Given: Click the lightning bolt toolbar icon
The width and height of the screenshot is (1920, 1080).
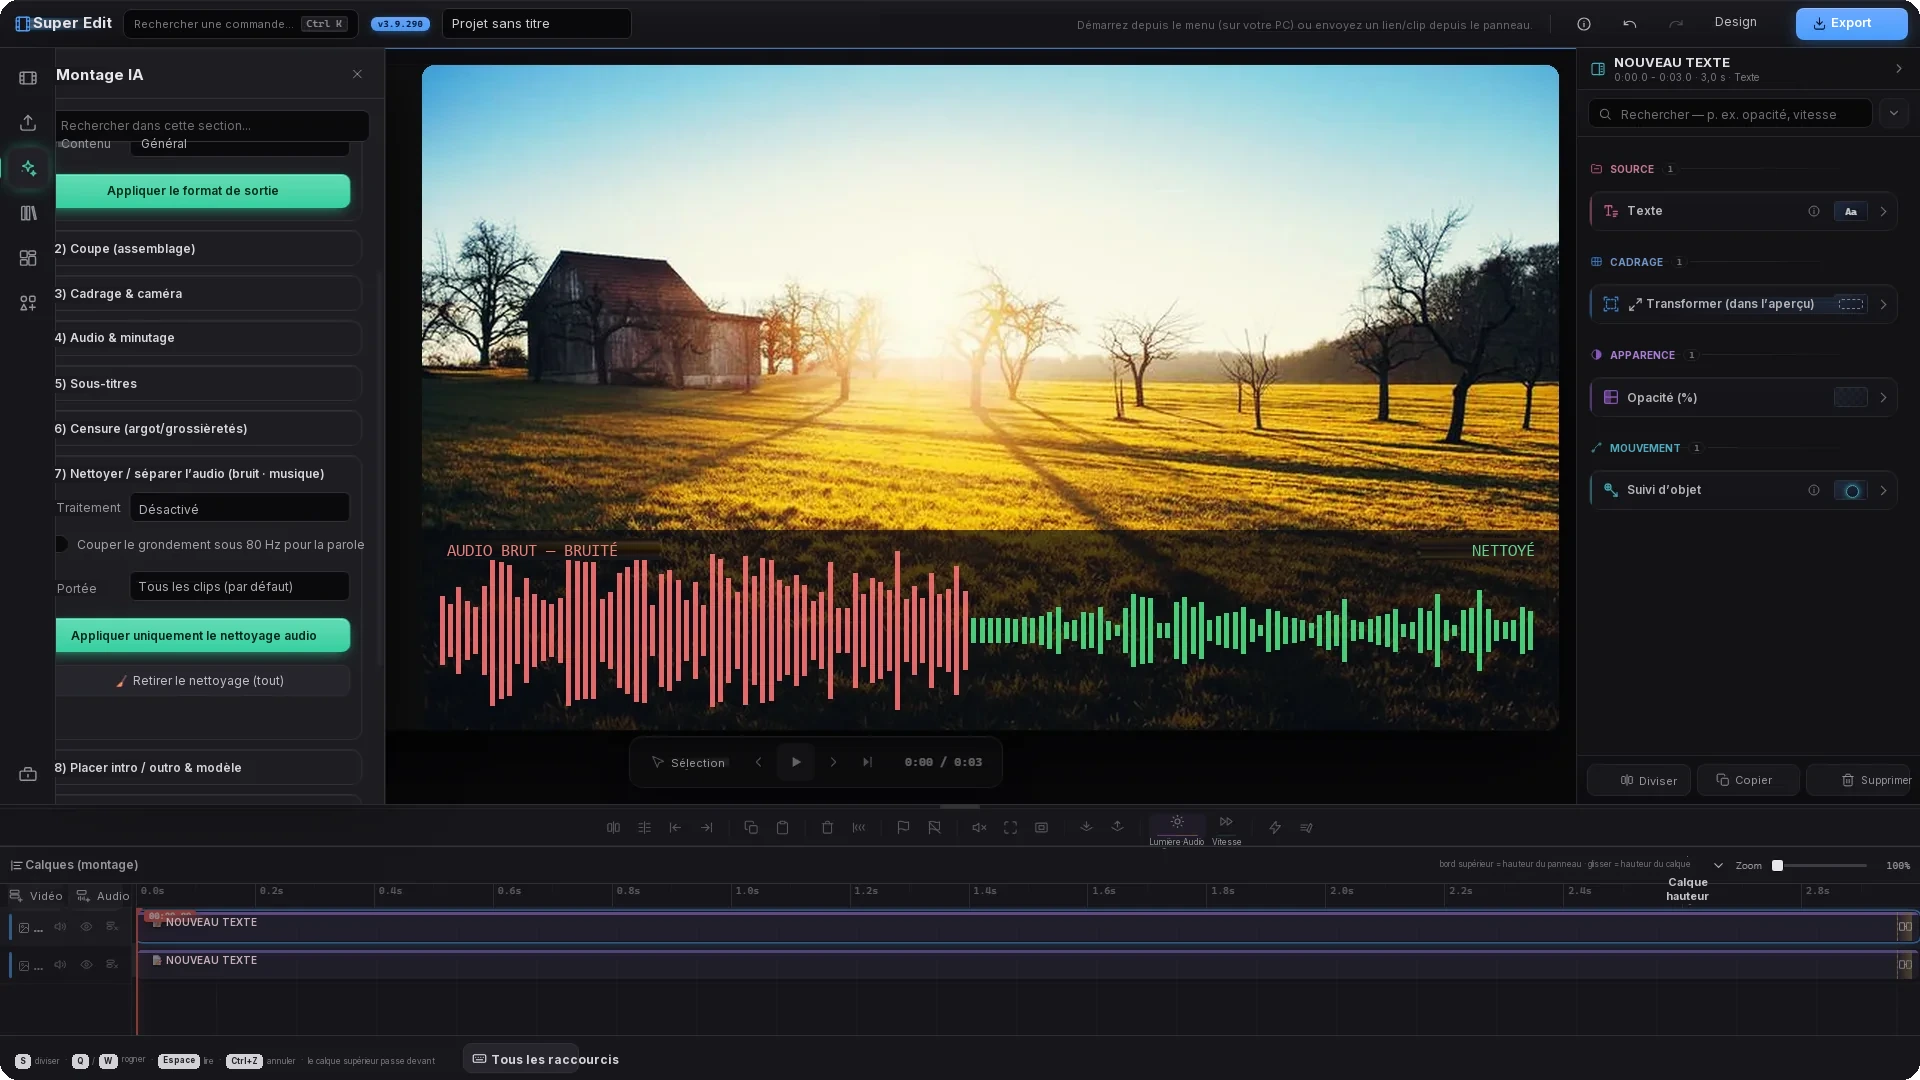Looking at the screenshot, I should [1275, 827].
